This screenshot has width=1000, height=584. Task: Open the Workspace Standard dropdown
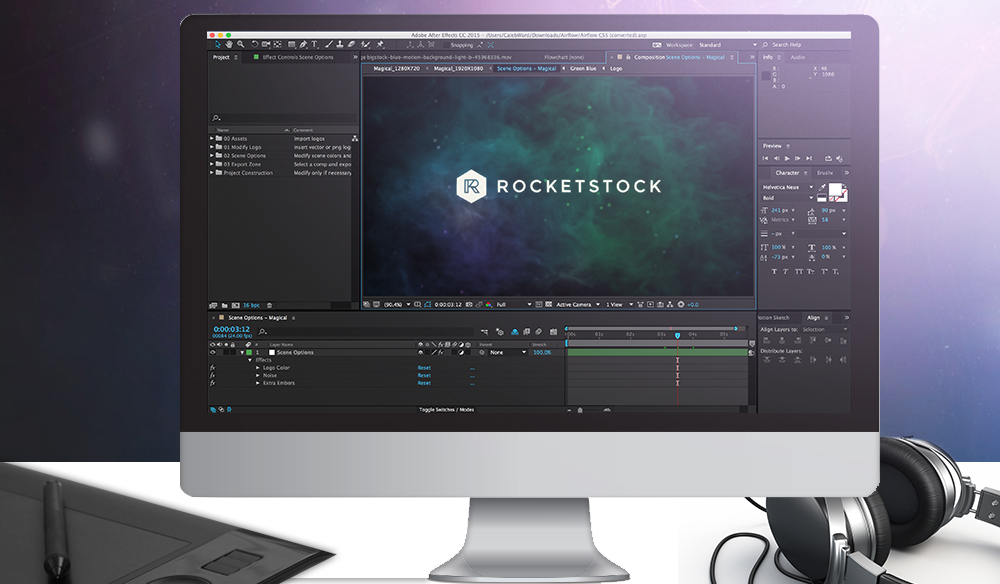coord(727,45)
